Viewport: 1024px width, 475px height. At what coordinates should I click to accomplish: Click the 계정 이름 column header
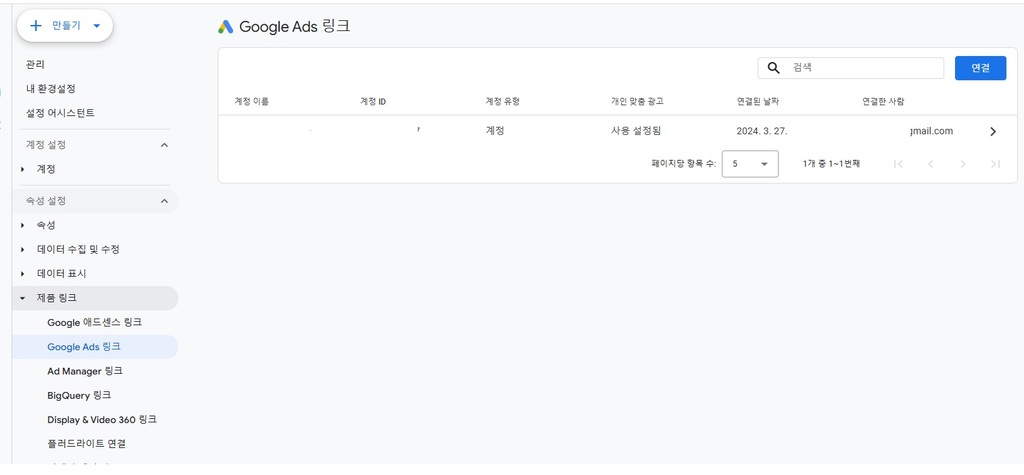click(x=251, y=101)
